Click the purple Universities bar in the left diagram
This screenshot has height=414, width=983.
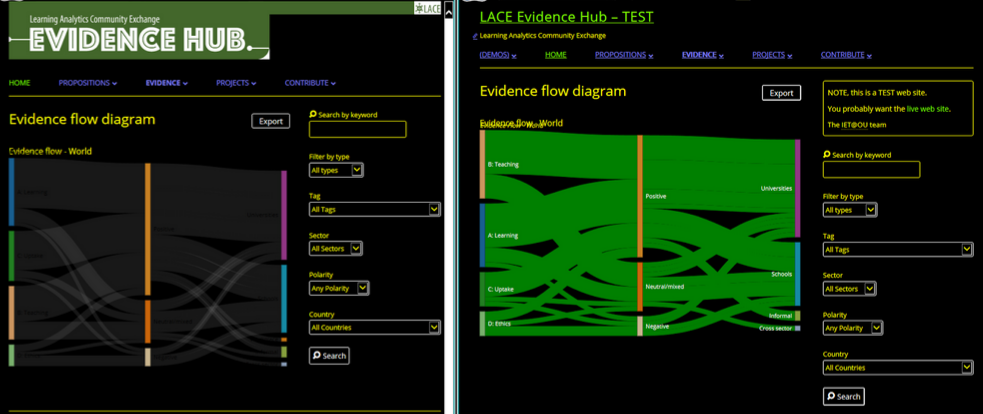[284, 215]
